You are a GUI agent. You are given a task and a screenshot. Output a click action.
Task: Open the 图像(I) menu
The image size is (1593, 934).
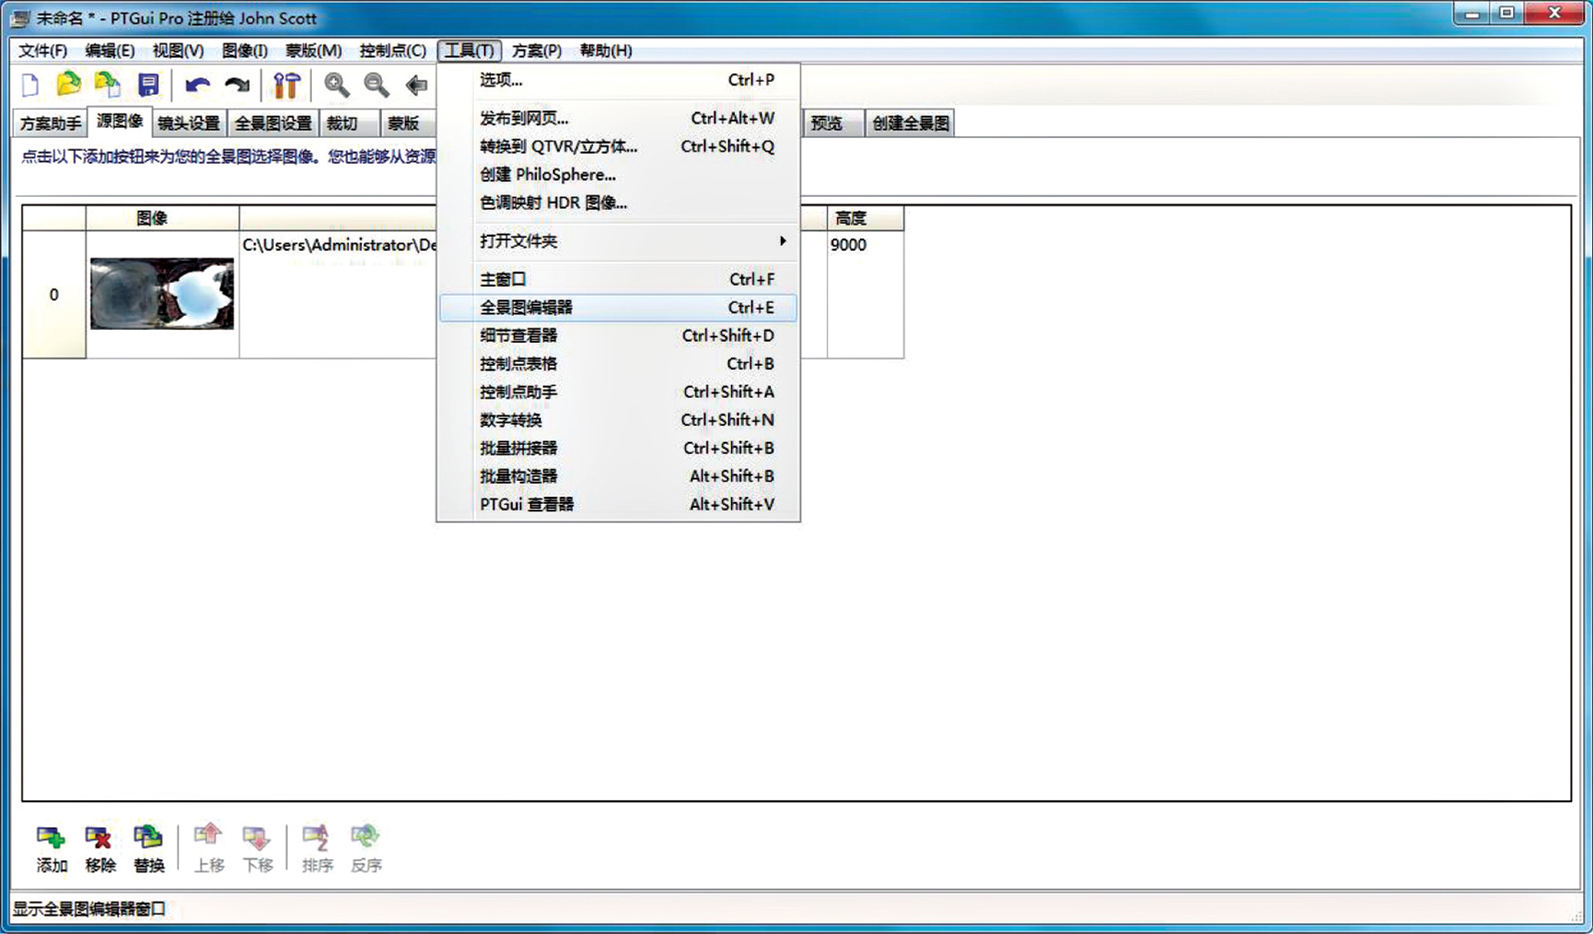coord(245,51)
